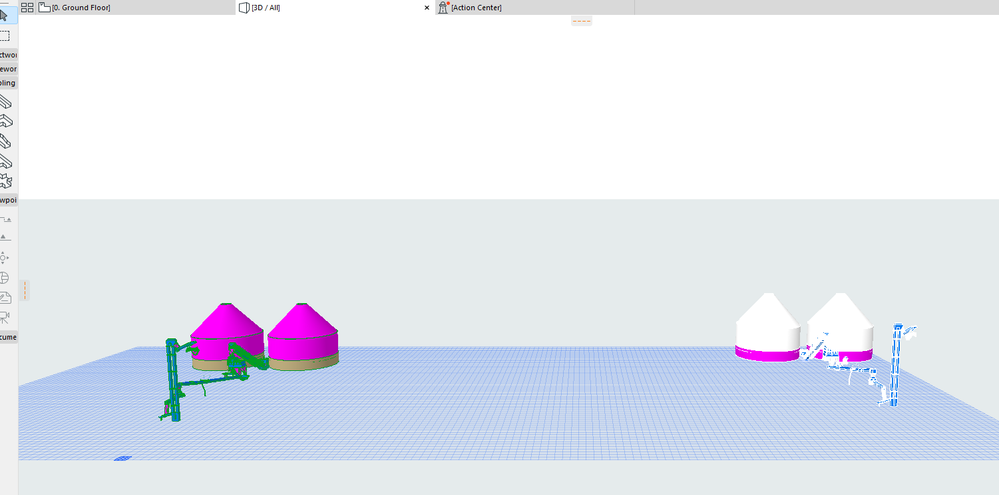Expand the Document toolbox group
The height and width of the screenshot is (495, 999).
(9, 337)
